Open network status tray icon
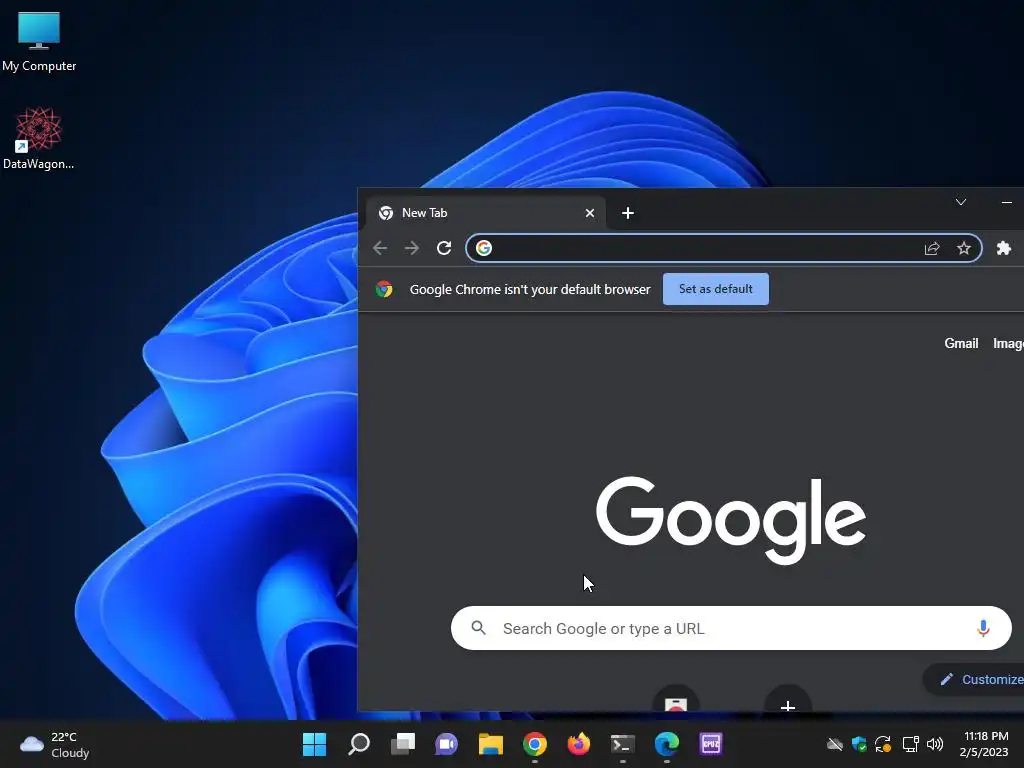The image size is (1024, 768). click(x=911, y=744)
